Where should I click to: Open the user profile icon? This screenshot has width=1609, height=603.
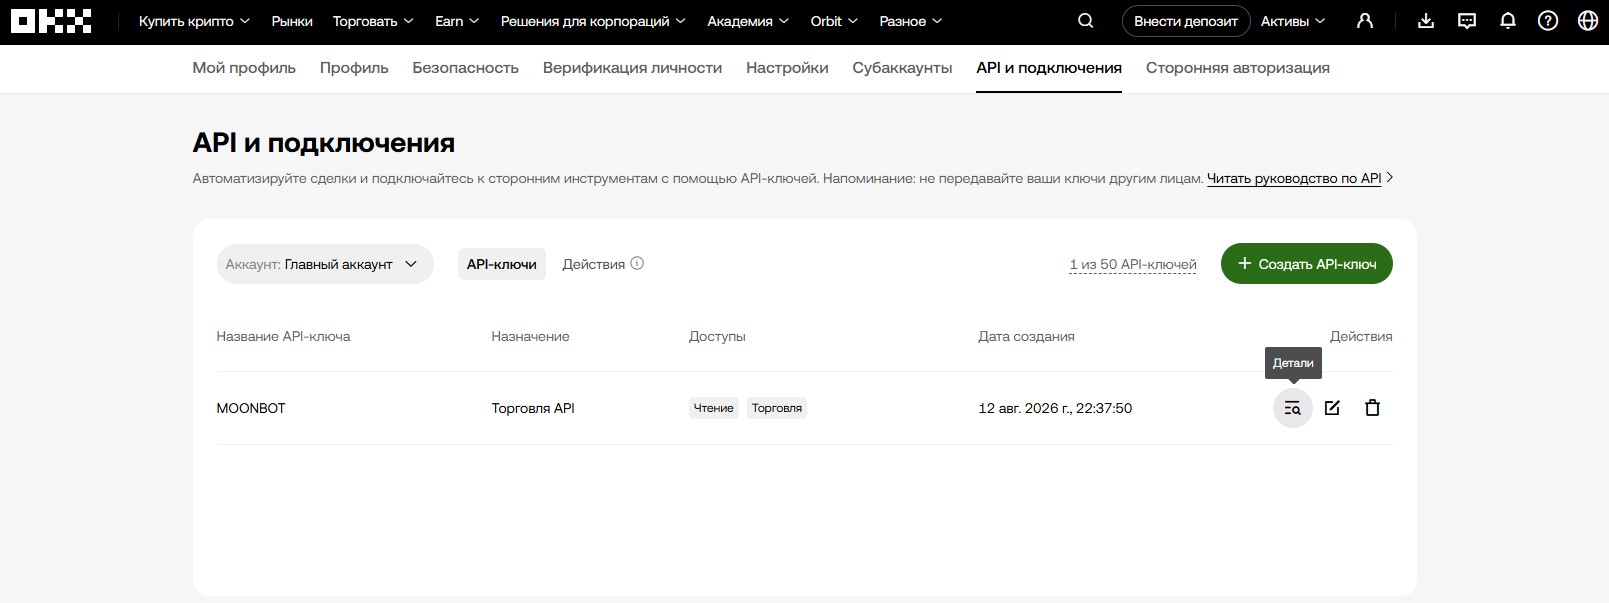1365,21
